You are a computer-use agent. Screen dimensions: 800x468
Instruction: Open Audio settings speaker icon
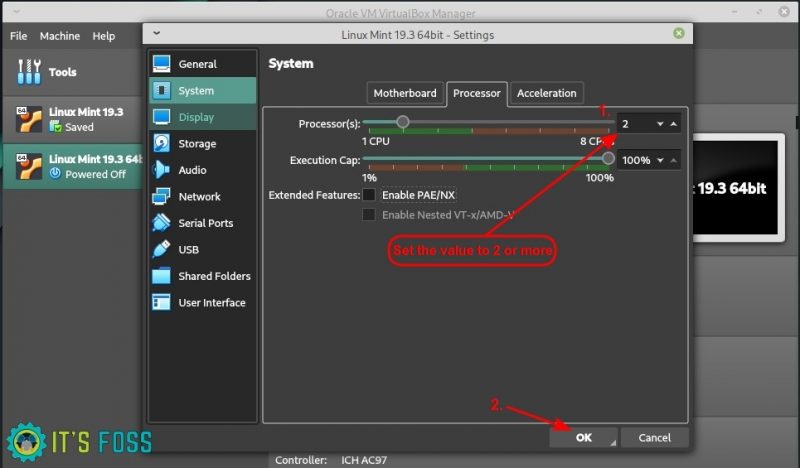click(x=162, y=170)
